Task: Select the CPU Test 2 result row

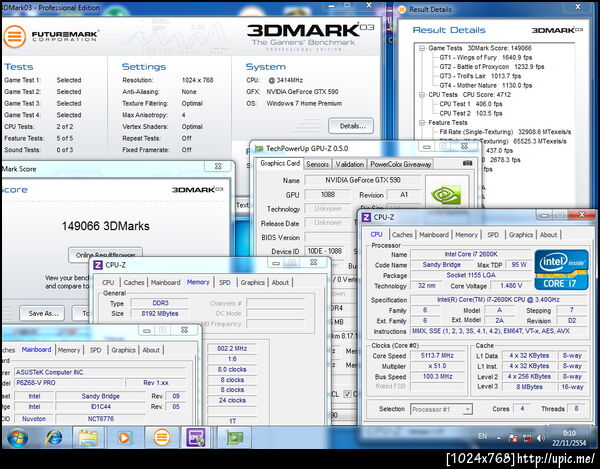Action: [471, 113]
